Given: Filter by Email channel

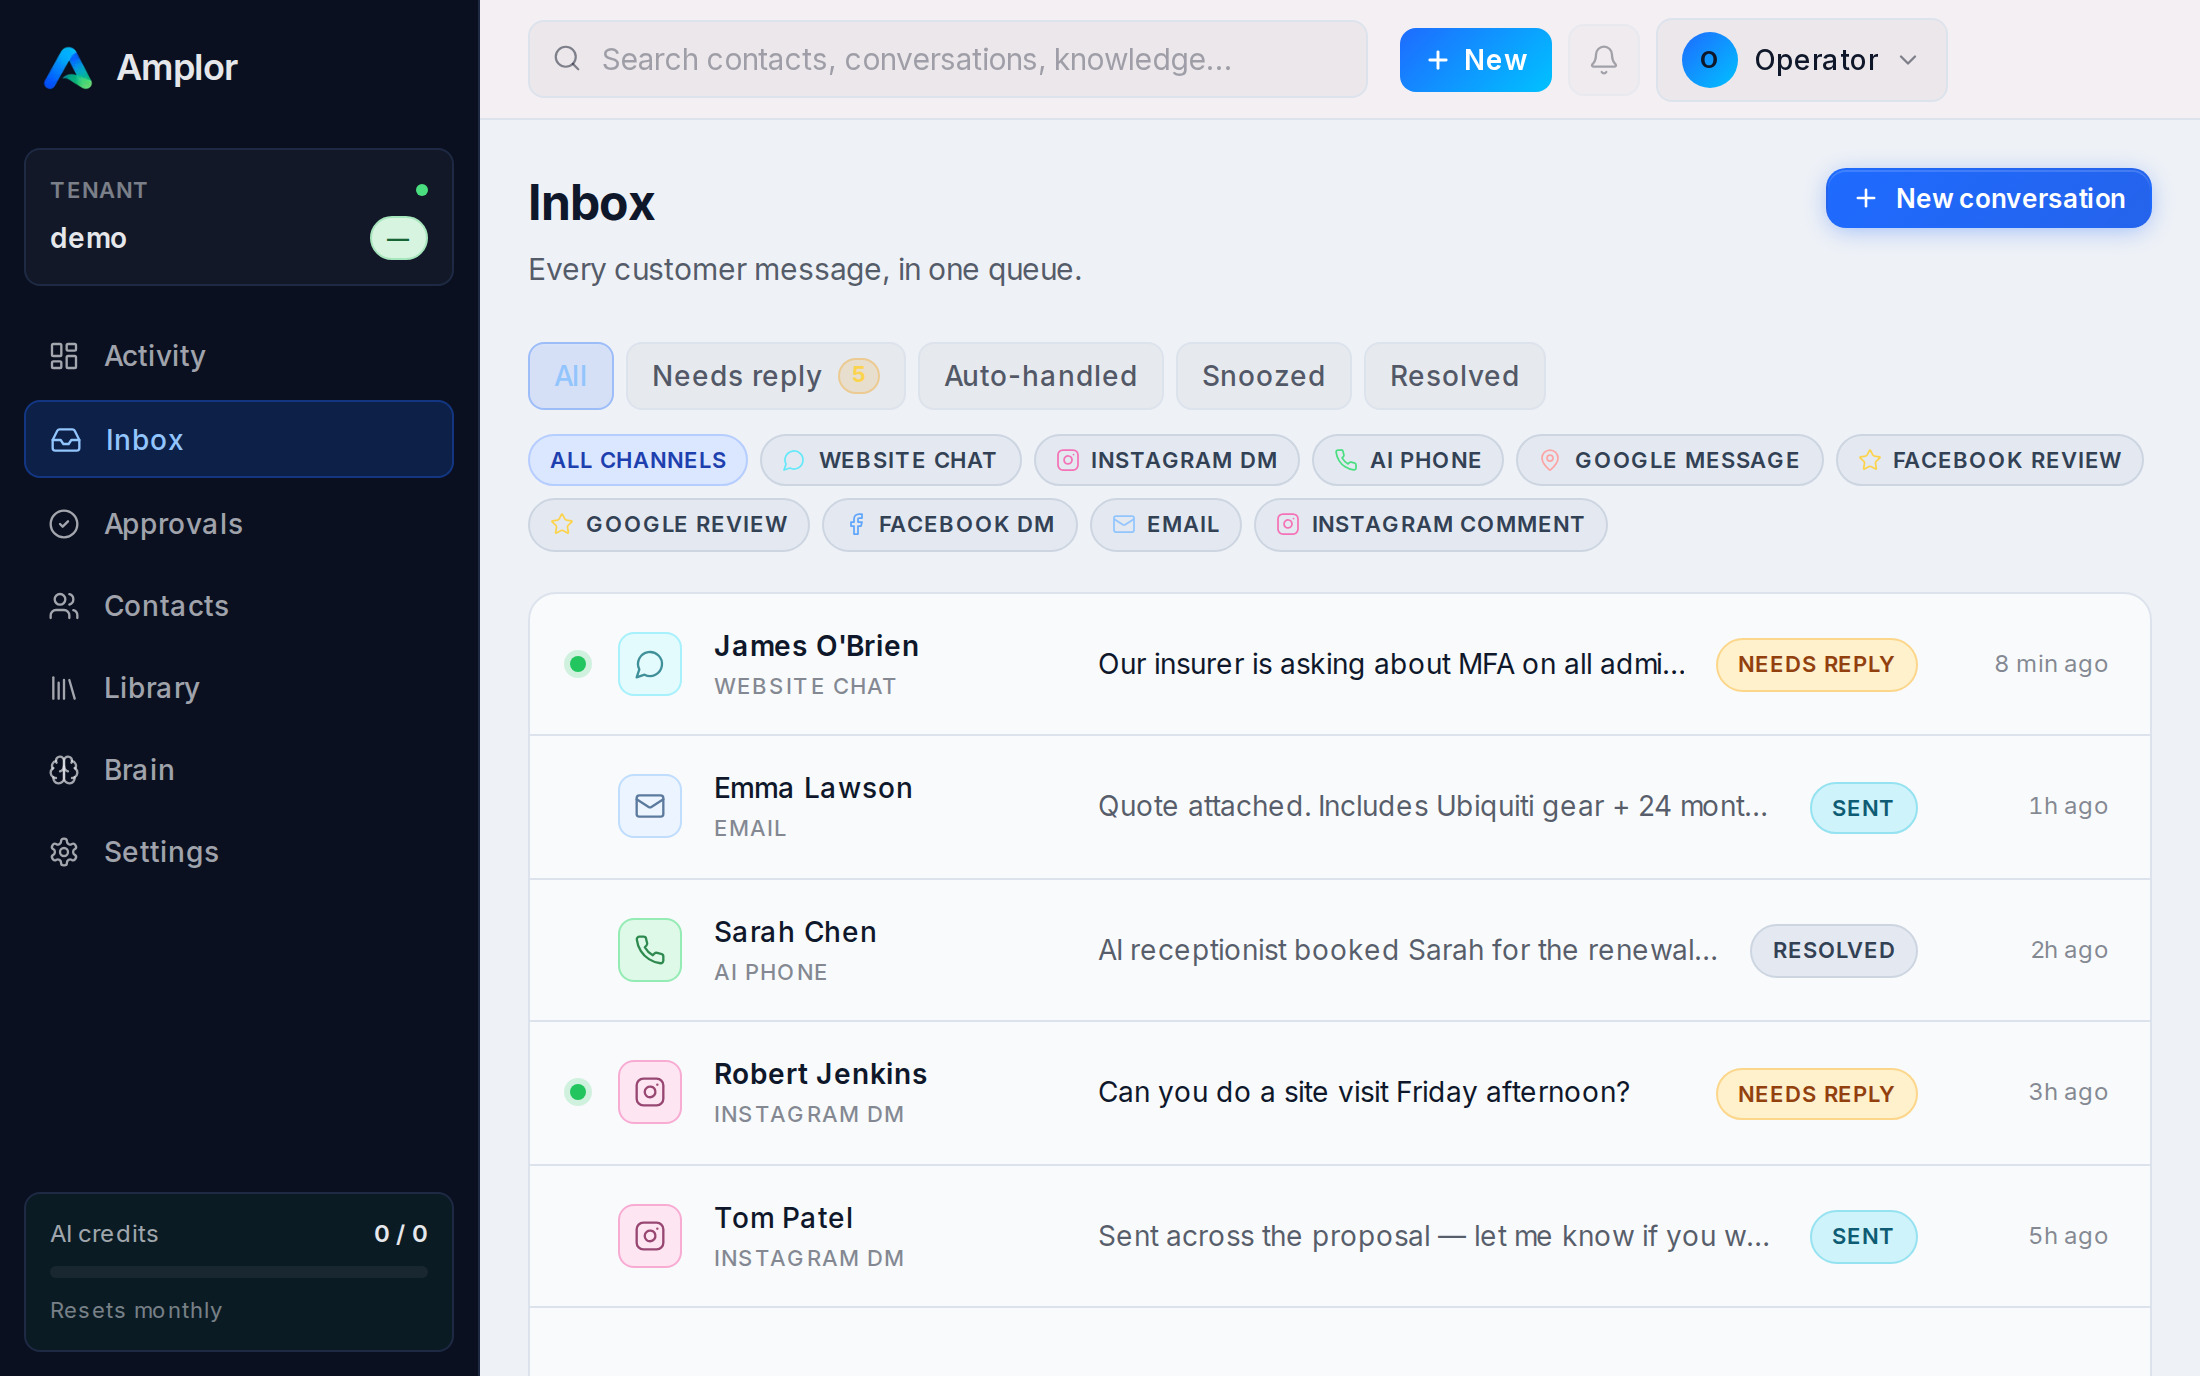Looking at the screenshot, I should (1166, 524).
